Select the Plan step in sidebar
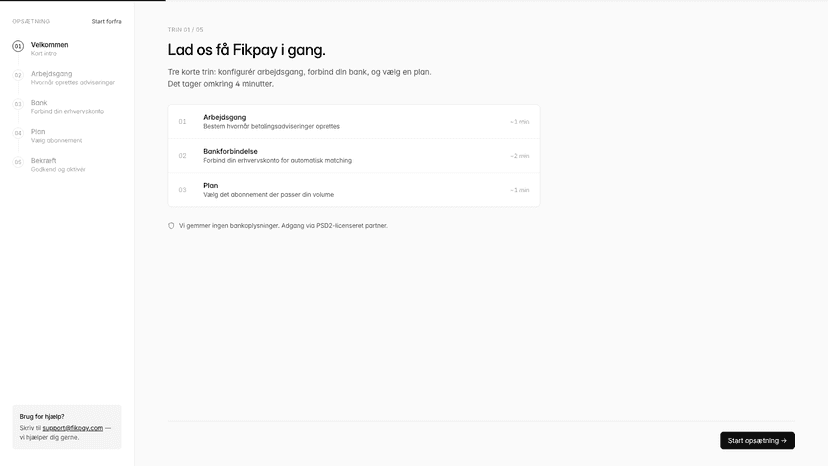The image size is (828, 466). point(67,136)
